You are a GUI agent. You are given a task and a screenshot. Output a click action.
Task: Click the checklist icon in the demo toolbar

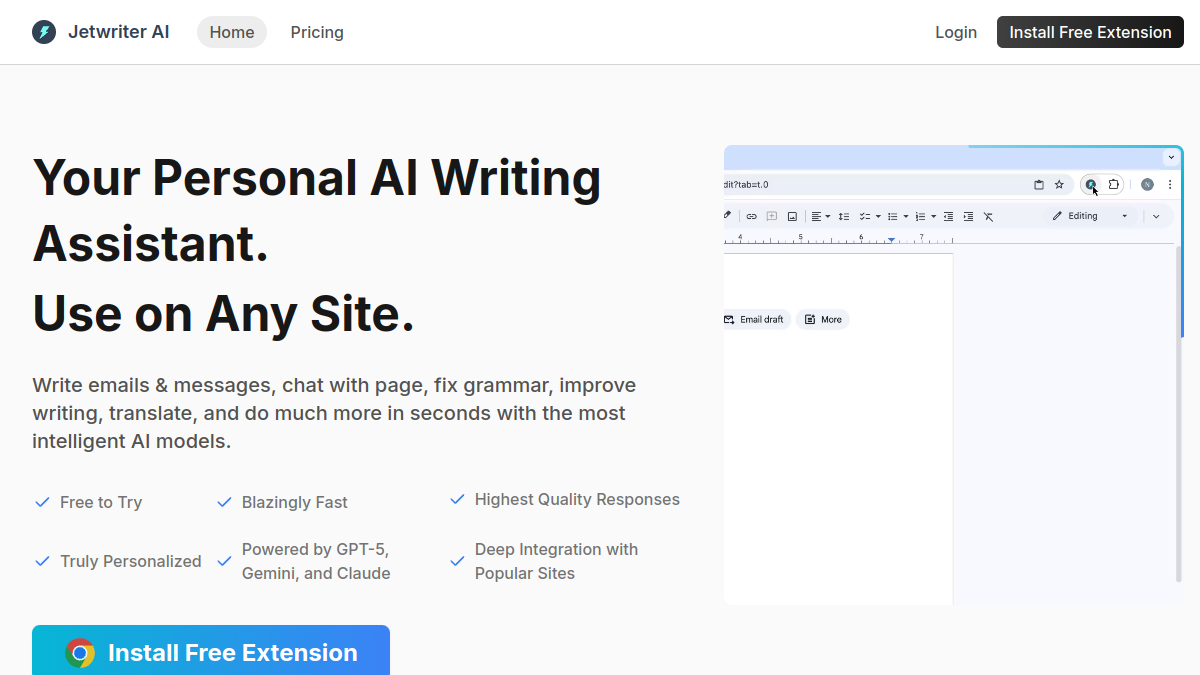click(x=865, y=216)
